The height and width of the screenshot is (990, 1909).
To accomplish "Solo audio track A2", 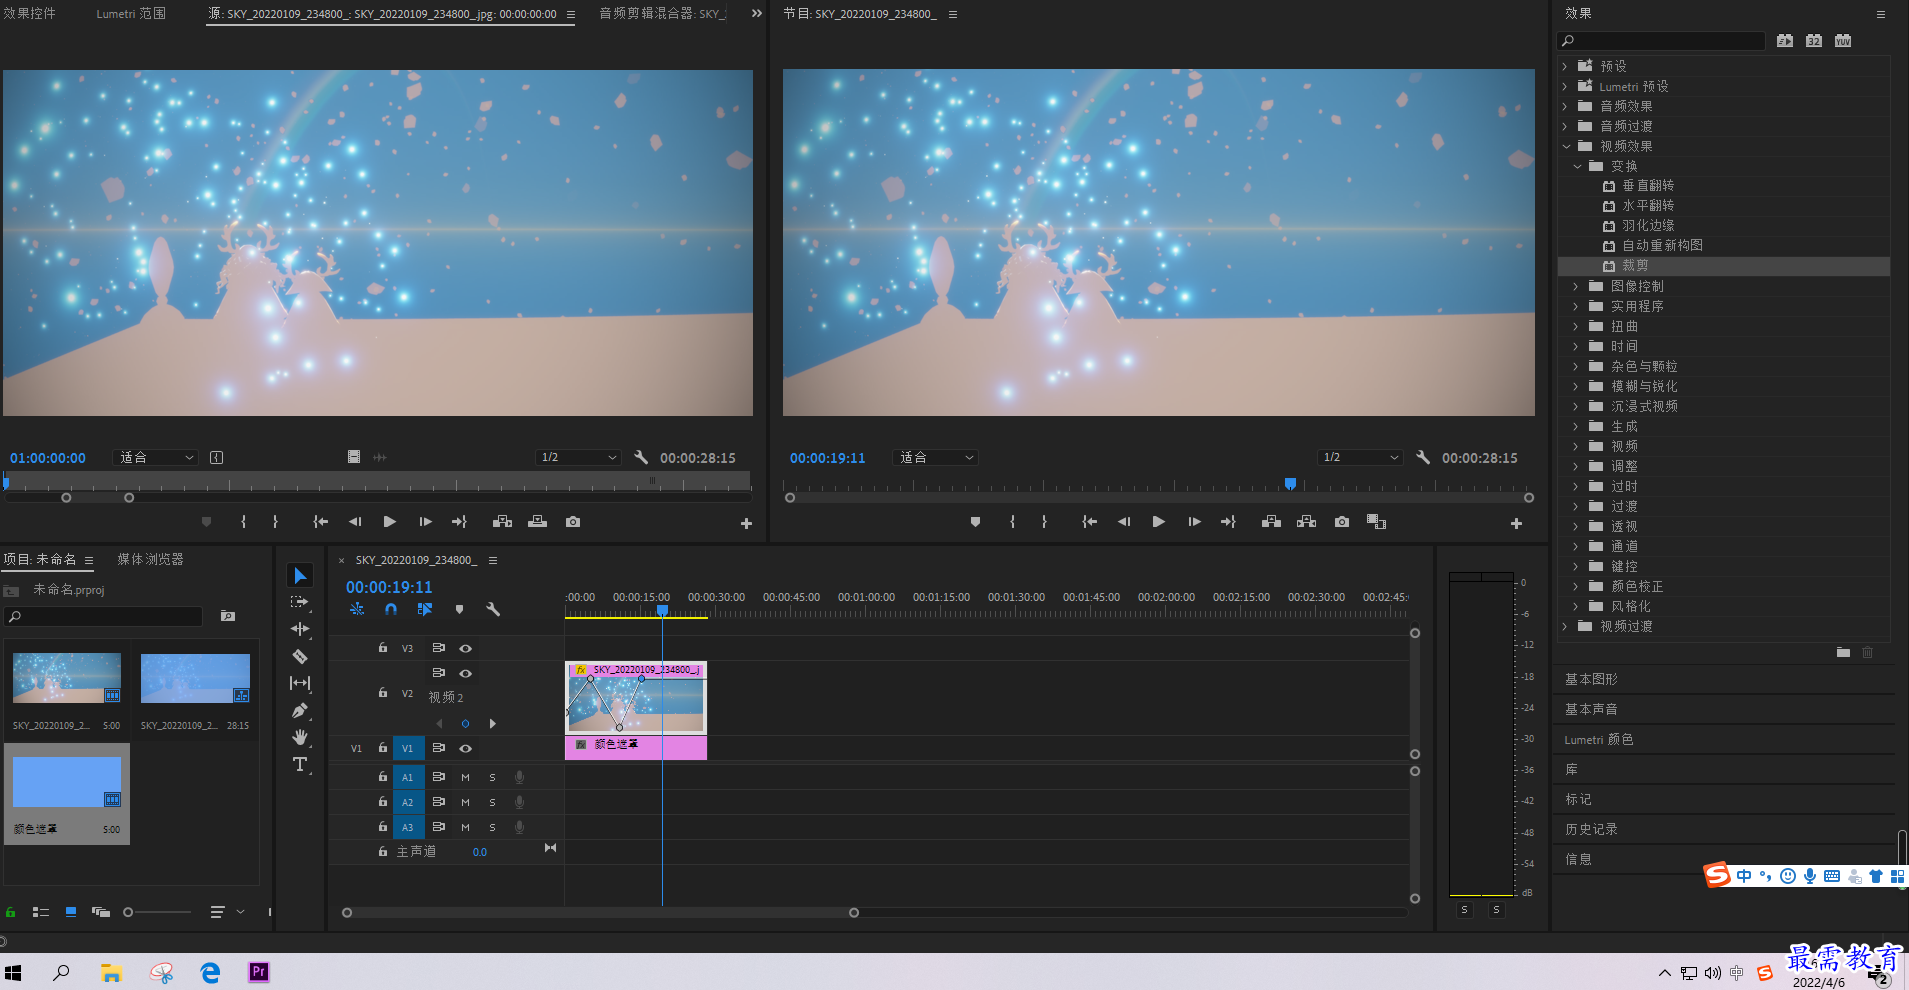I will 492,802.
